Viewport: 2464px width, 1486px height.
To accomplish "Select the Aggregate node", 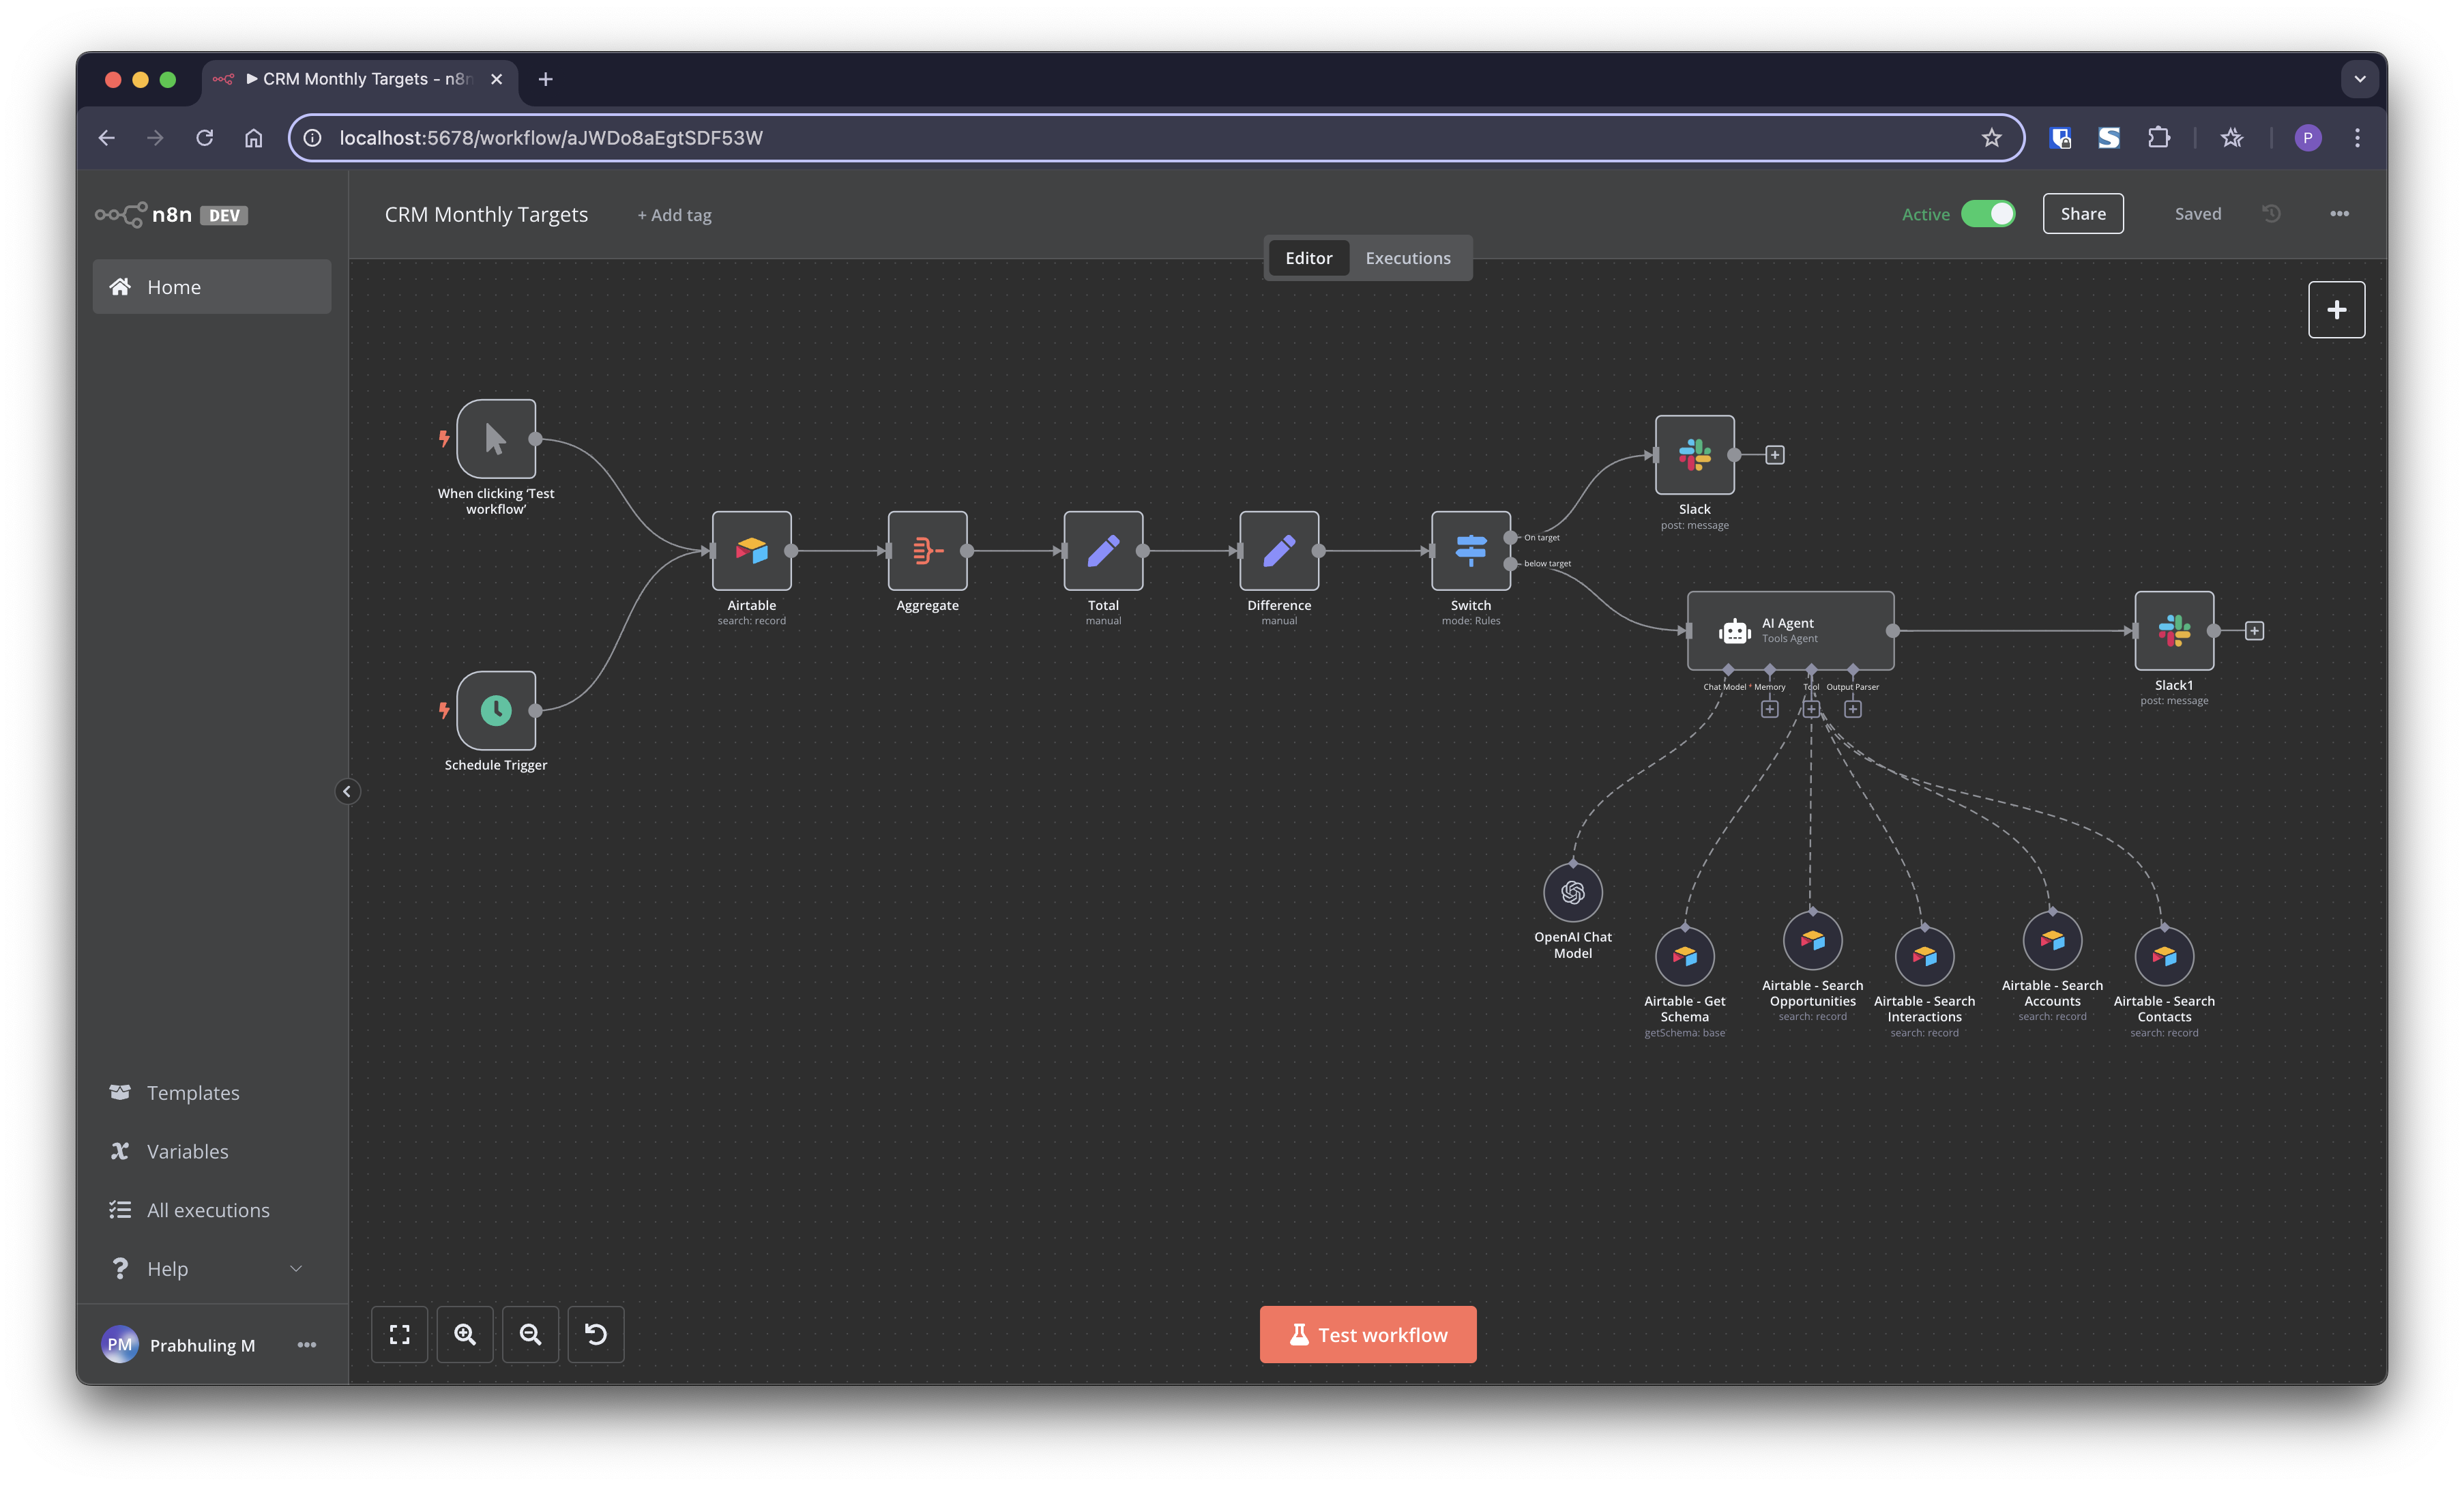I will point(927,550).
